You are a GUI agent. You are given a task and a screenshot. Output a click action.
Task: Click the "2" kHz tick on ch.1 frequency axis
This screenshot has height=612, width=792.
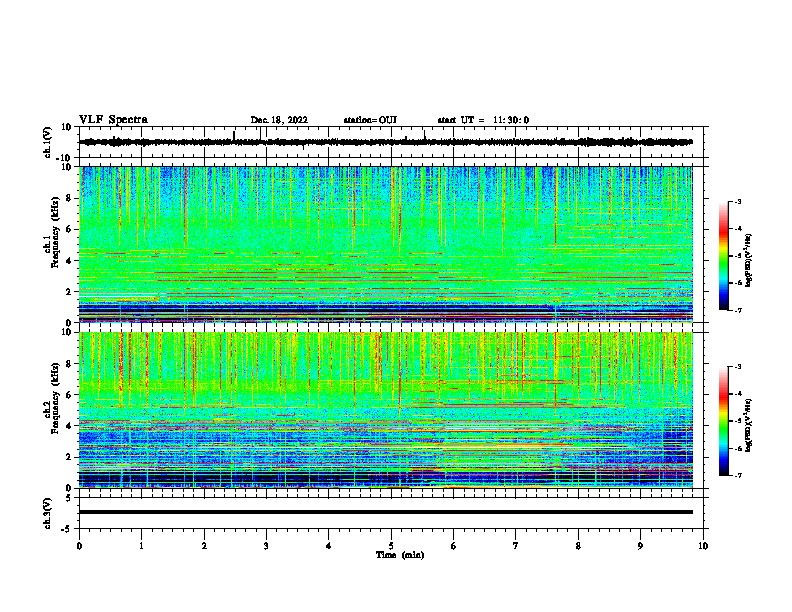click(69, 292)
